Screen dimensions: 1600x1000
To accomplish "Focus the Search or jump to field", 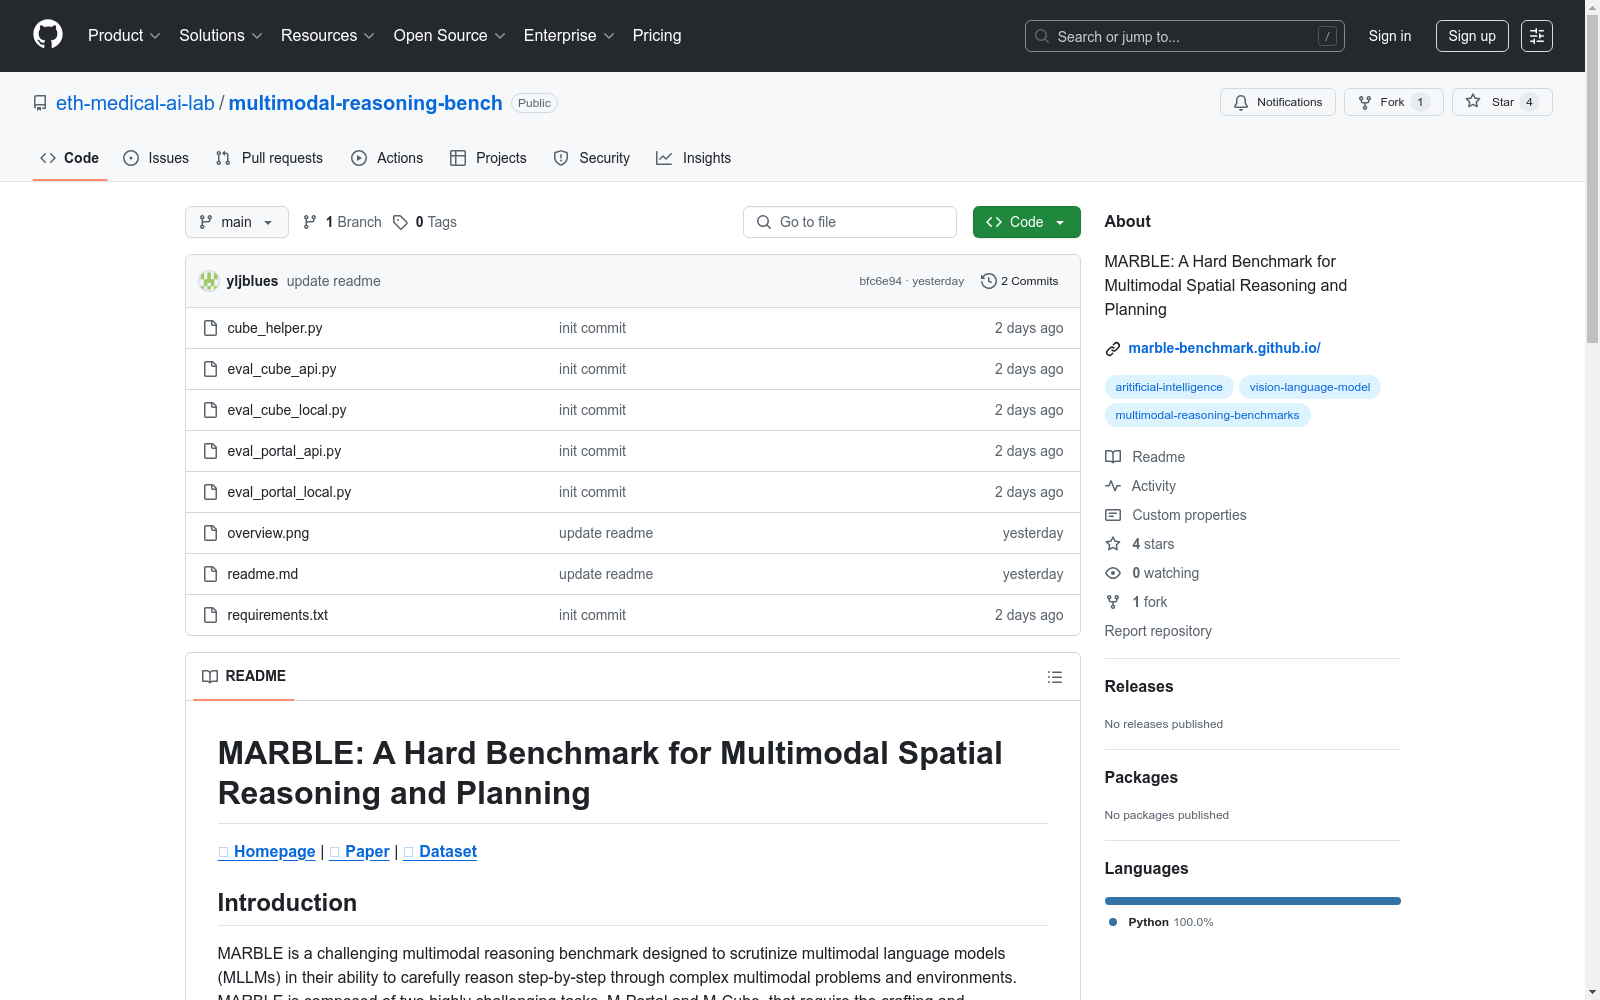I will (1185, 36).
